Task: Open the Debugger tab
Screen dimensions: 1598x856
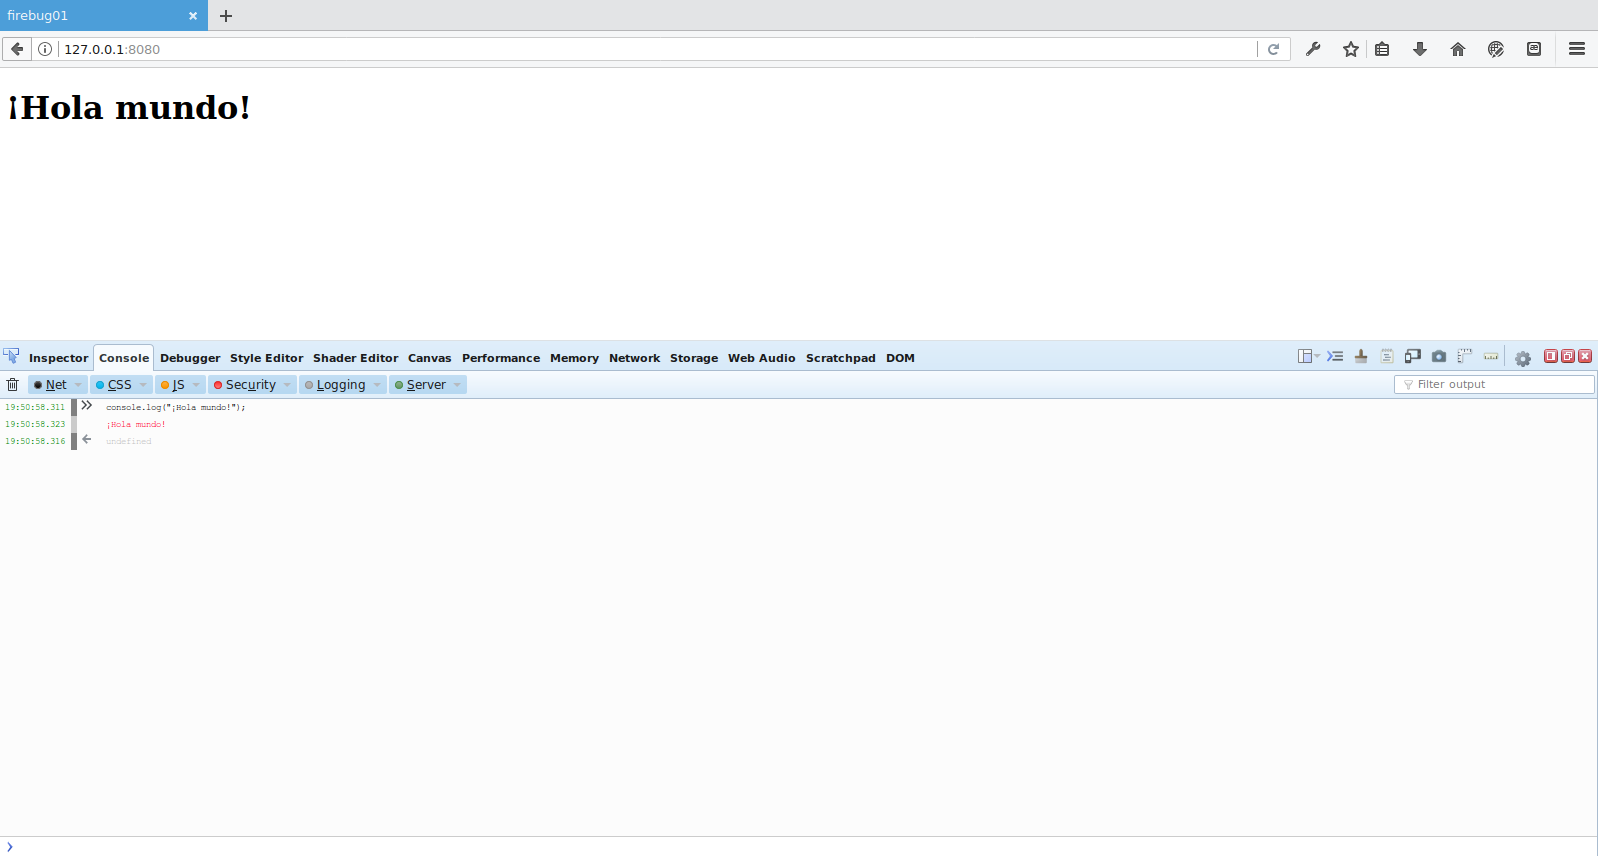Action: (190, 358)
